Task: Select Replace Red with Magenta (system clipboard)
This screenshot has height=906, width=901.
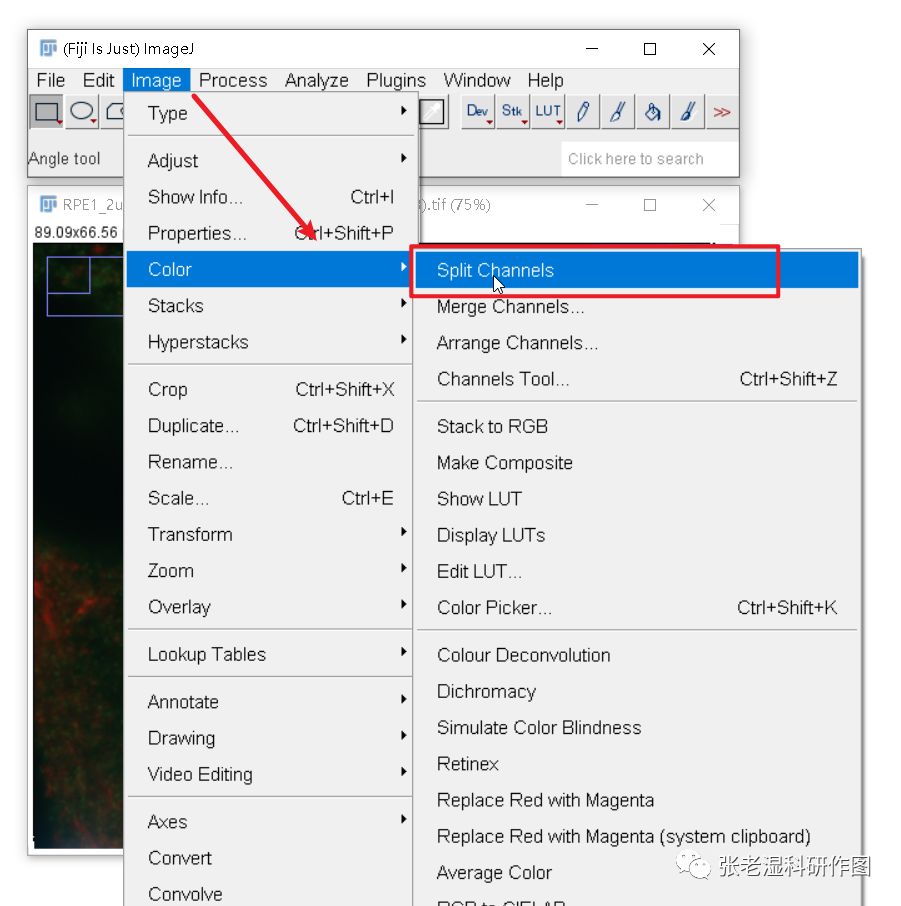Action: [x=637, y=836]
